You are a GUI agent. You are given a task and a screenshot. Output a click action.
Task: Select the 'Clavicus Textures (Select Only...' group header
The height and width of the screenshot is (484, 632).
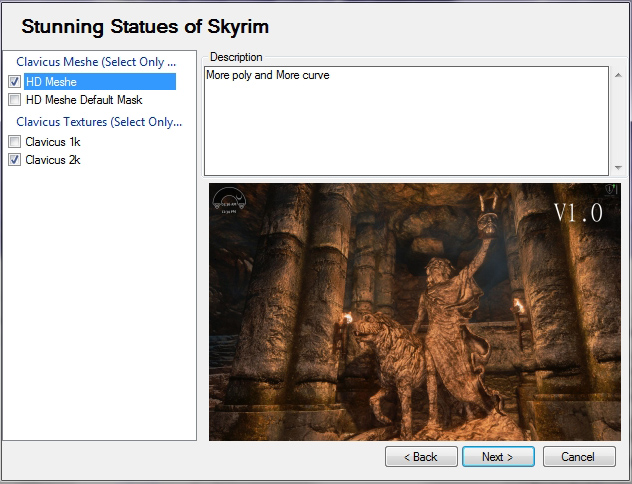pos(99,122)
